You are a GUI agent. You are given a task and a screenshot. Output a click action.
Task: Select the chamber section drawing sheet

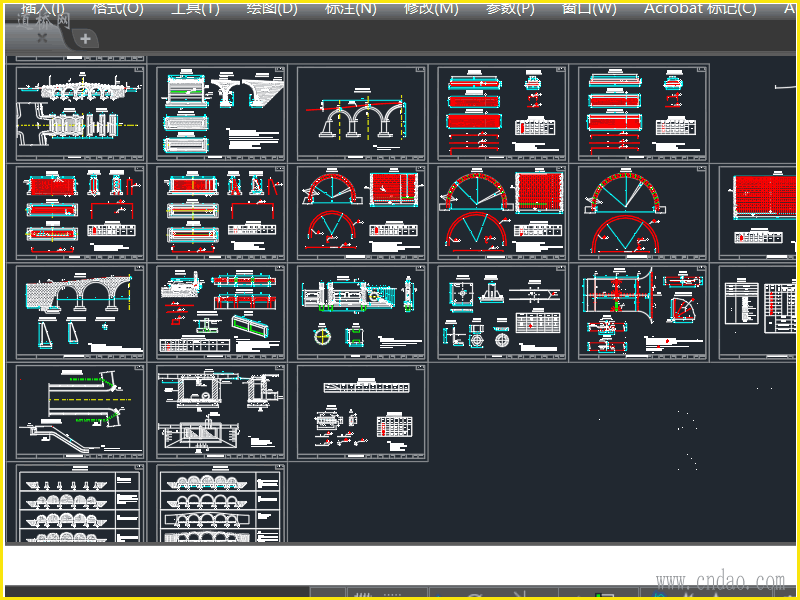point(220,412)
